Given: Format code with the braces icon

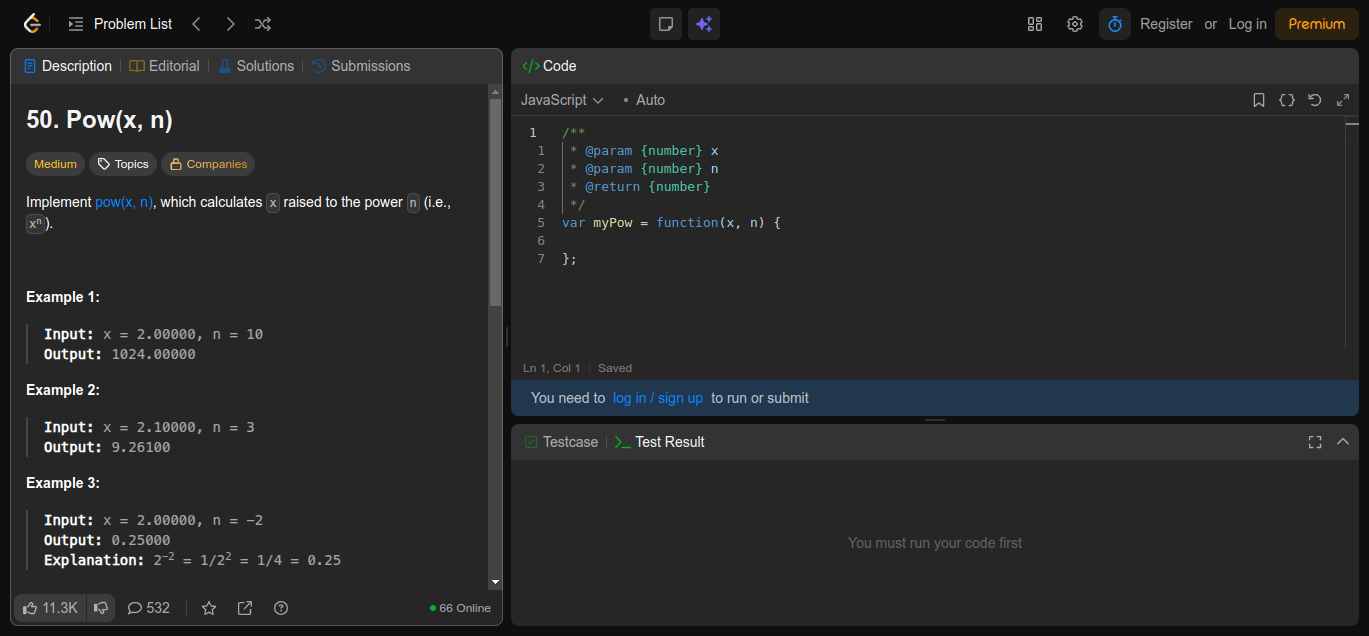Looking at the screenshot, I should [x=1287, y=100].
